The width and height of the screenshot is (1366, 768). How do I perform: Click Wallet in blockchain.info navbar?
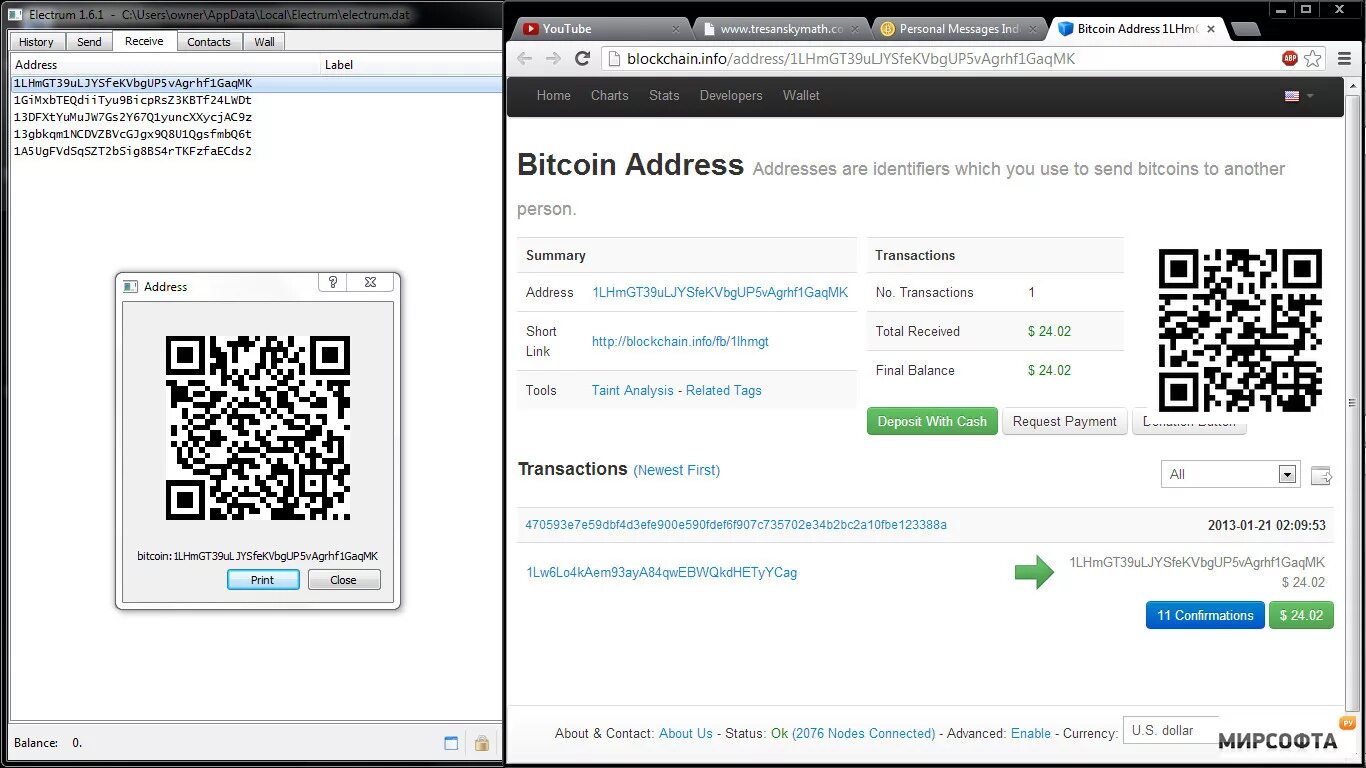[801, 96]
